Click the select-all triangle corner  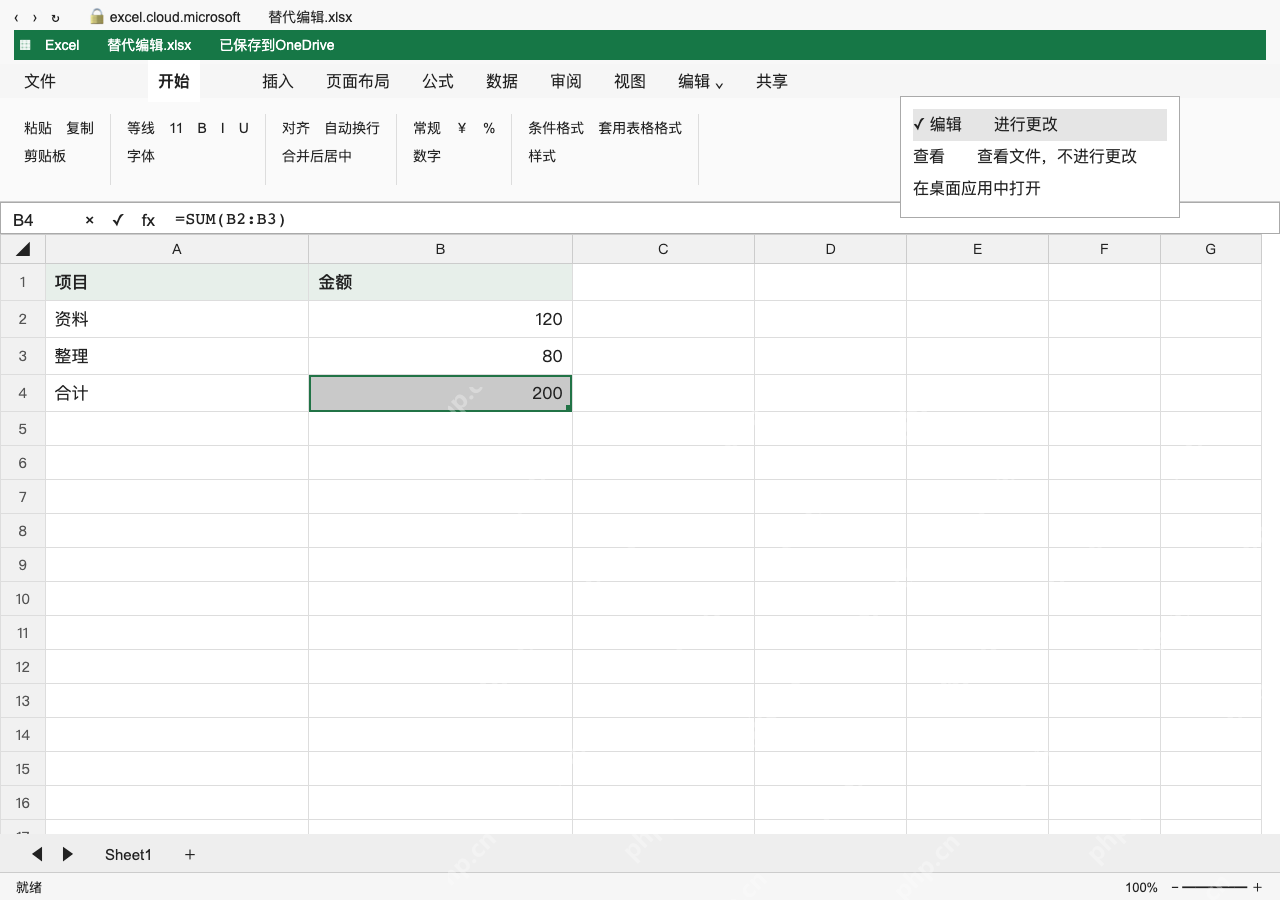tap(23, 249)
